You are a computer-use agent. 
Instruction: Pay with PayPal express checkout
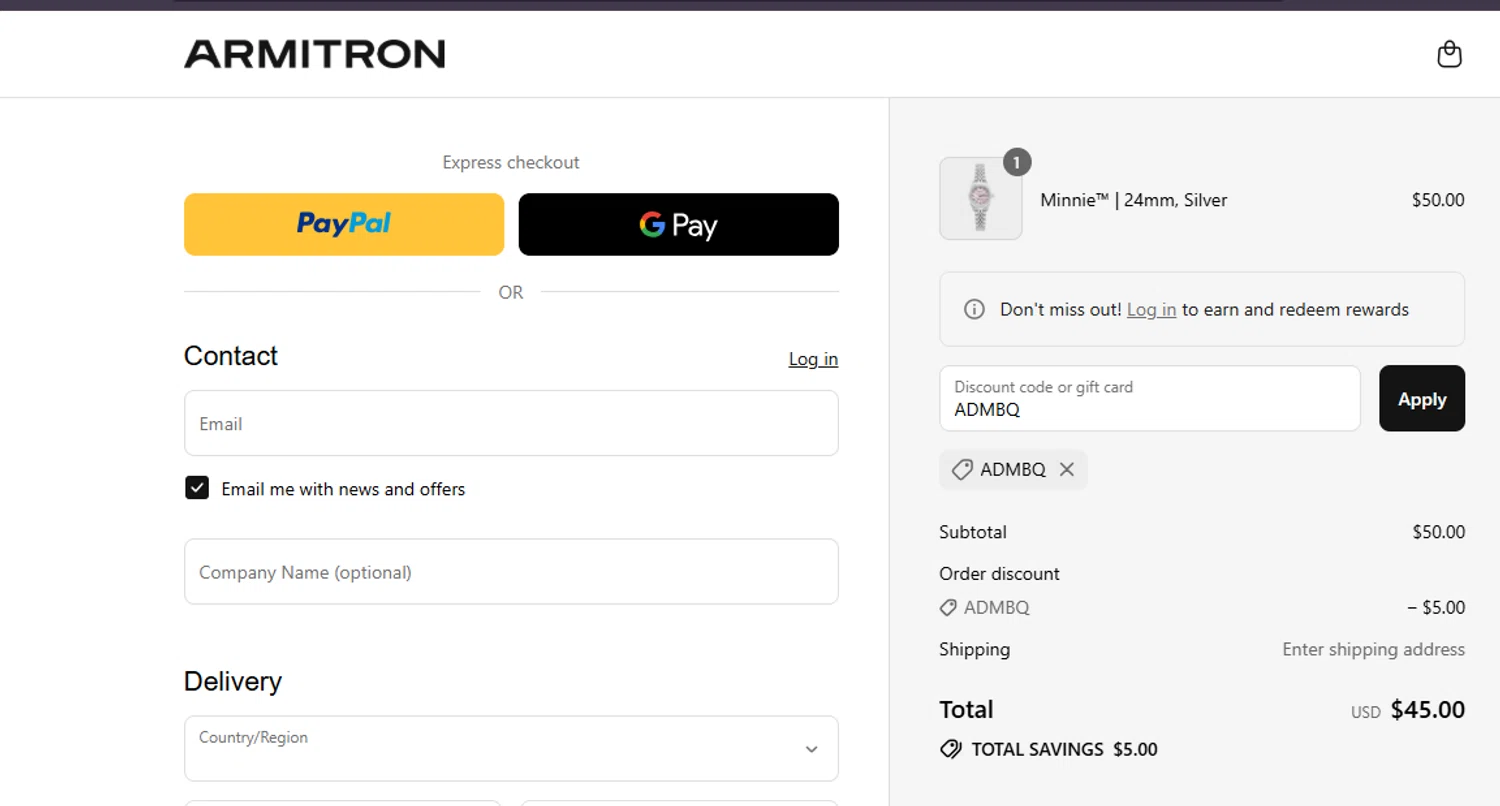(344, 224)
